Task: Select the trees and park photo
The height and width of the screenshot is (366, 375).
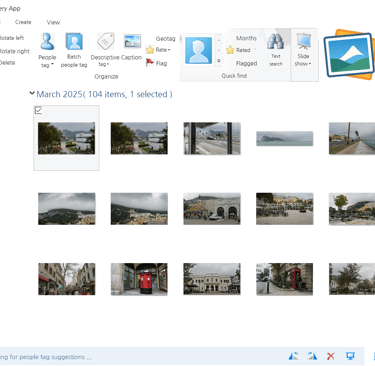Action: click(352, 279)
